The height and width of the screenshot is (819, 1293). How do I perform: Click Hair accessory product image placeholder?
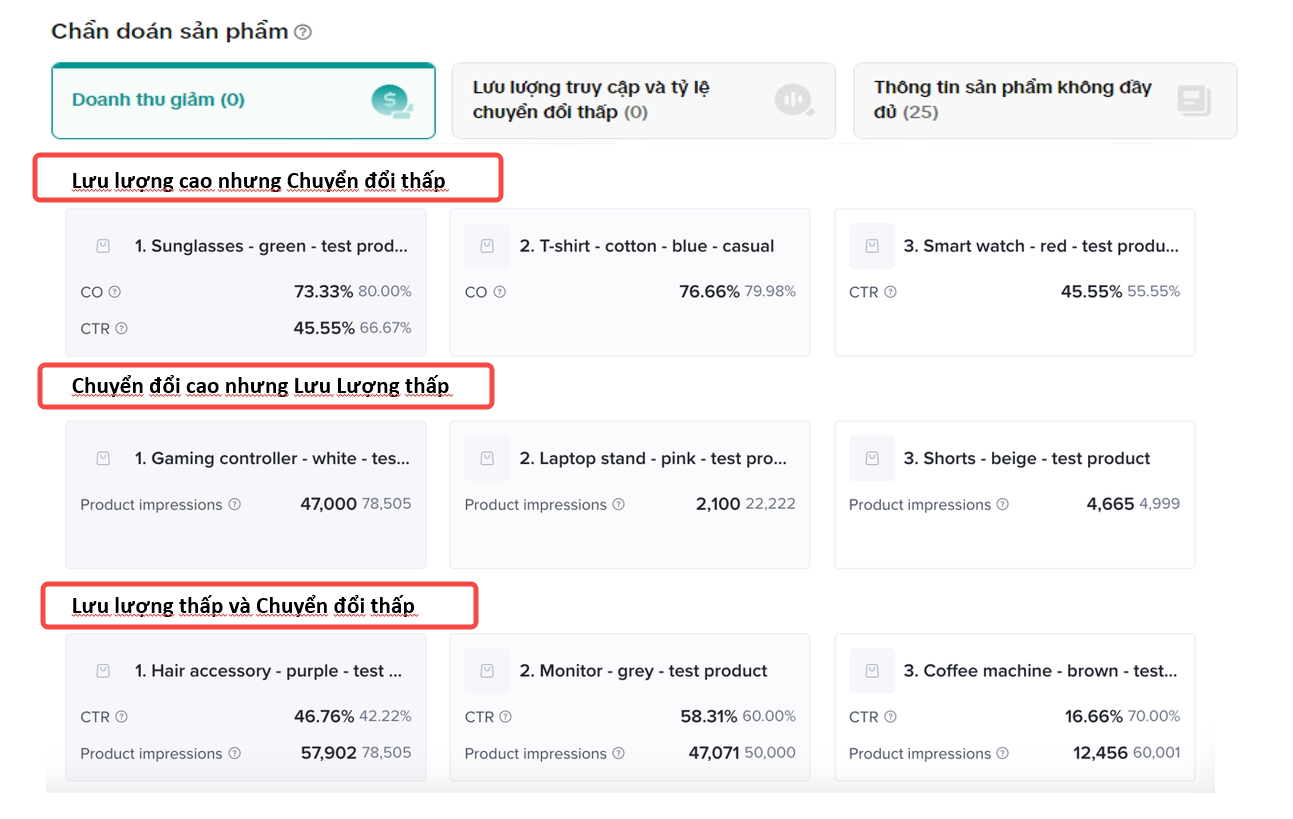(103, 671)
